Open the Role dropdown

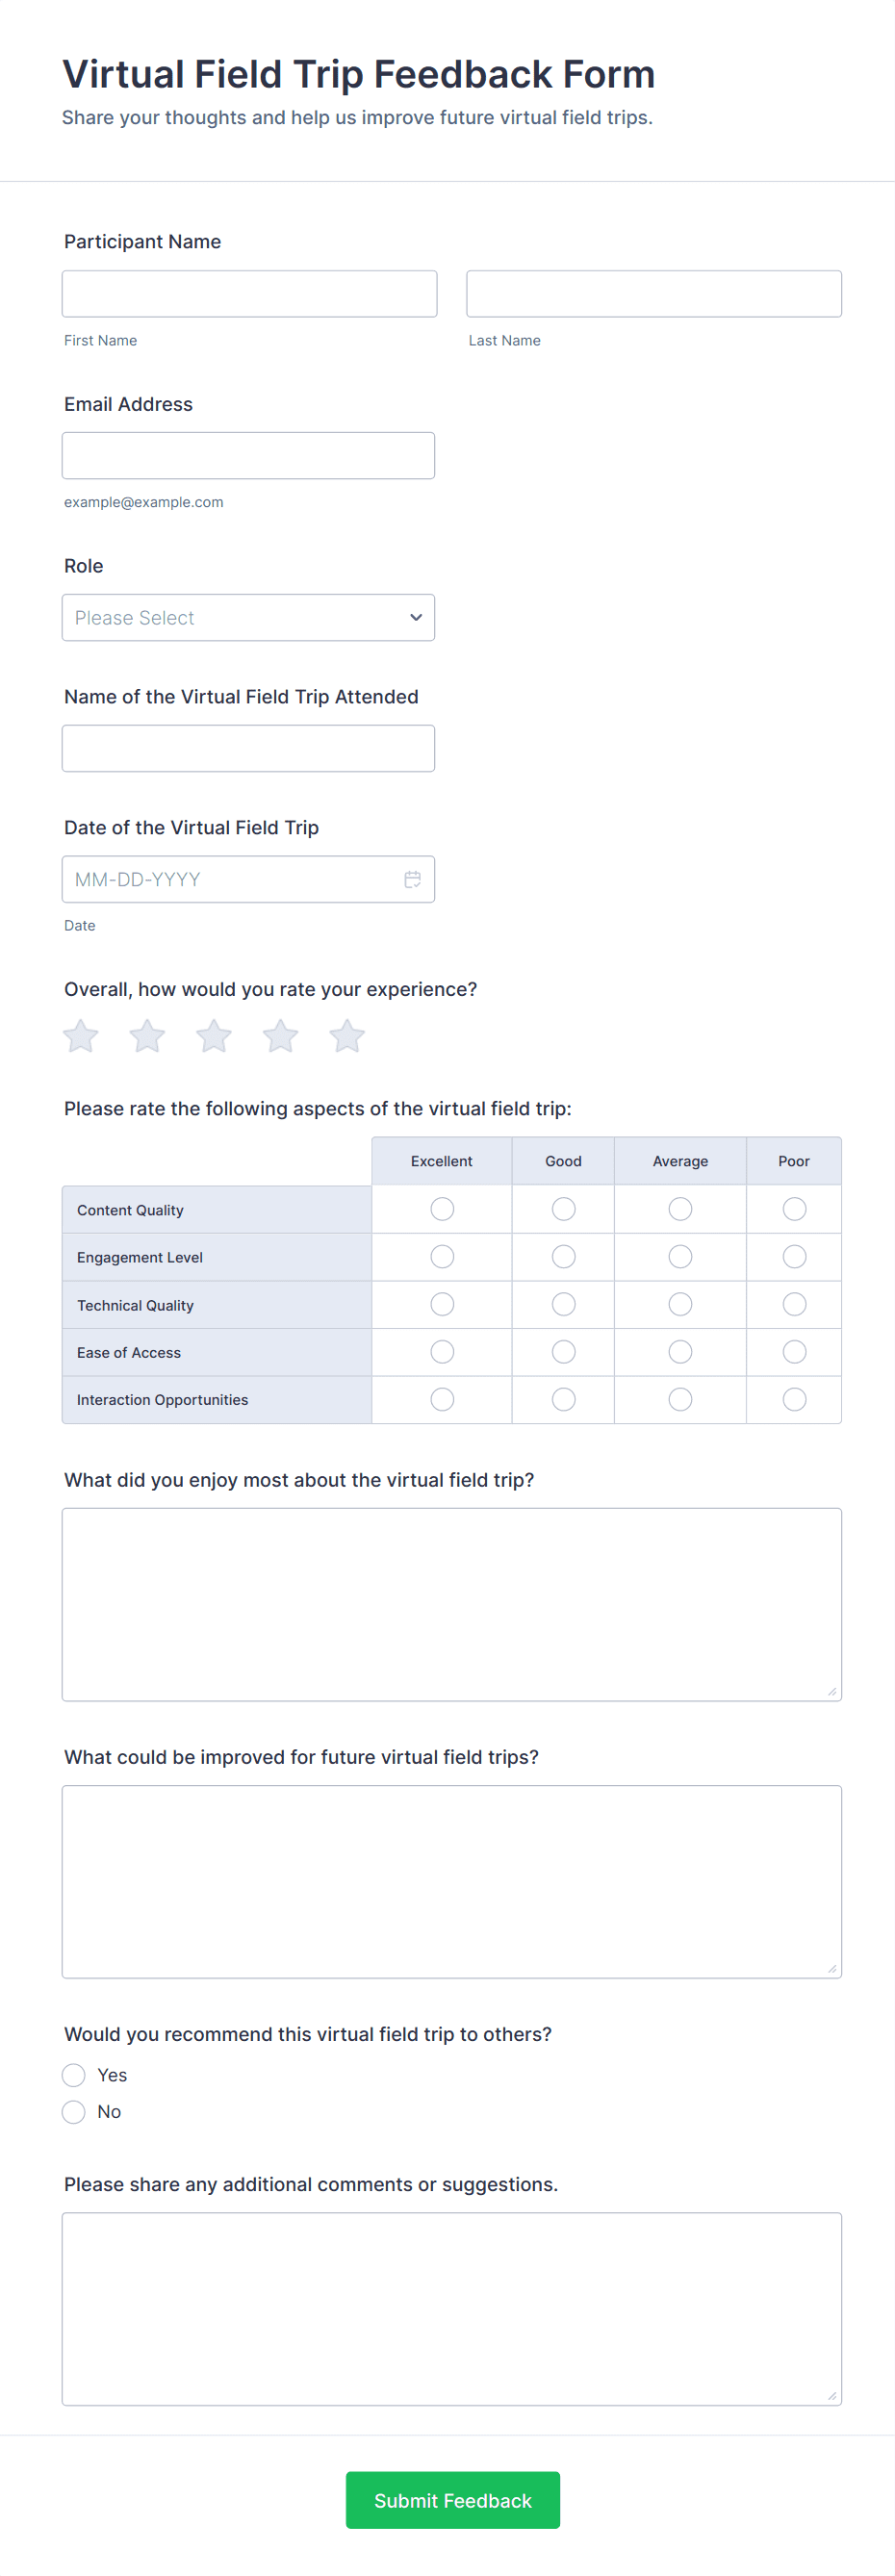click(x=248, y=617)
